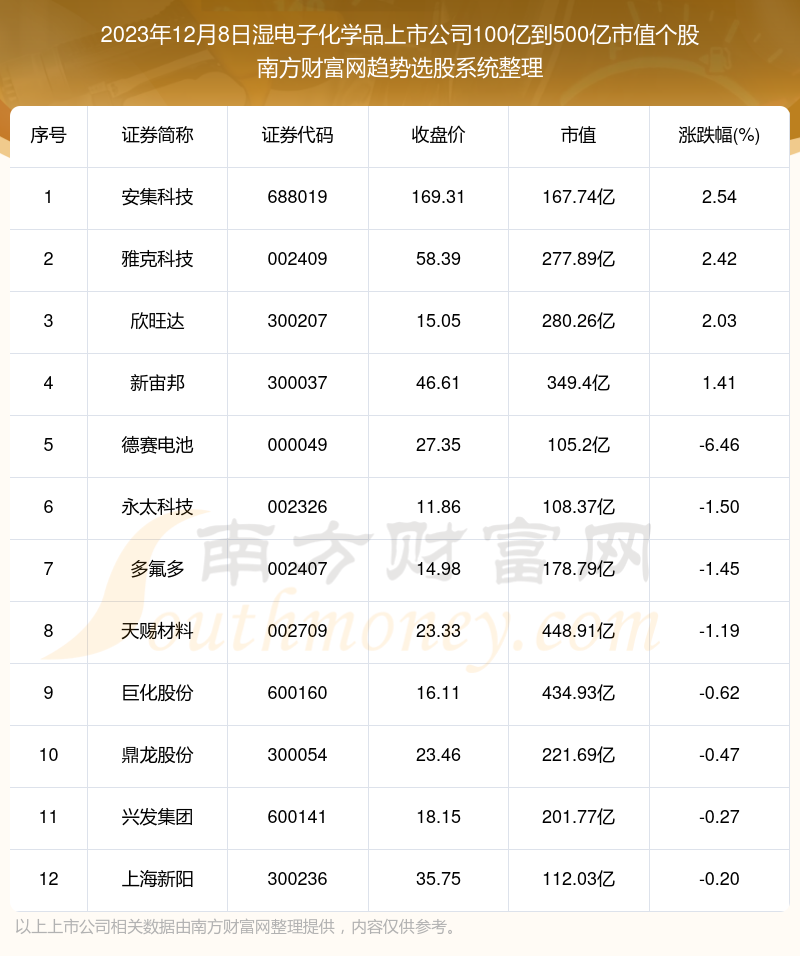
Task: Click change value -6.46
Action: (x=719, y=445)
